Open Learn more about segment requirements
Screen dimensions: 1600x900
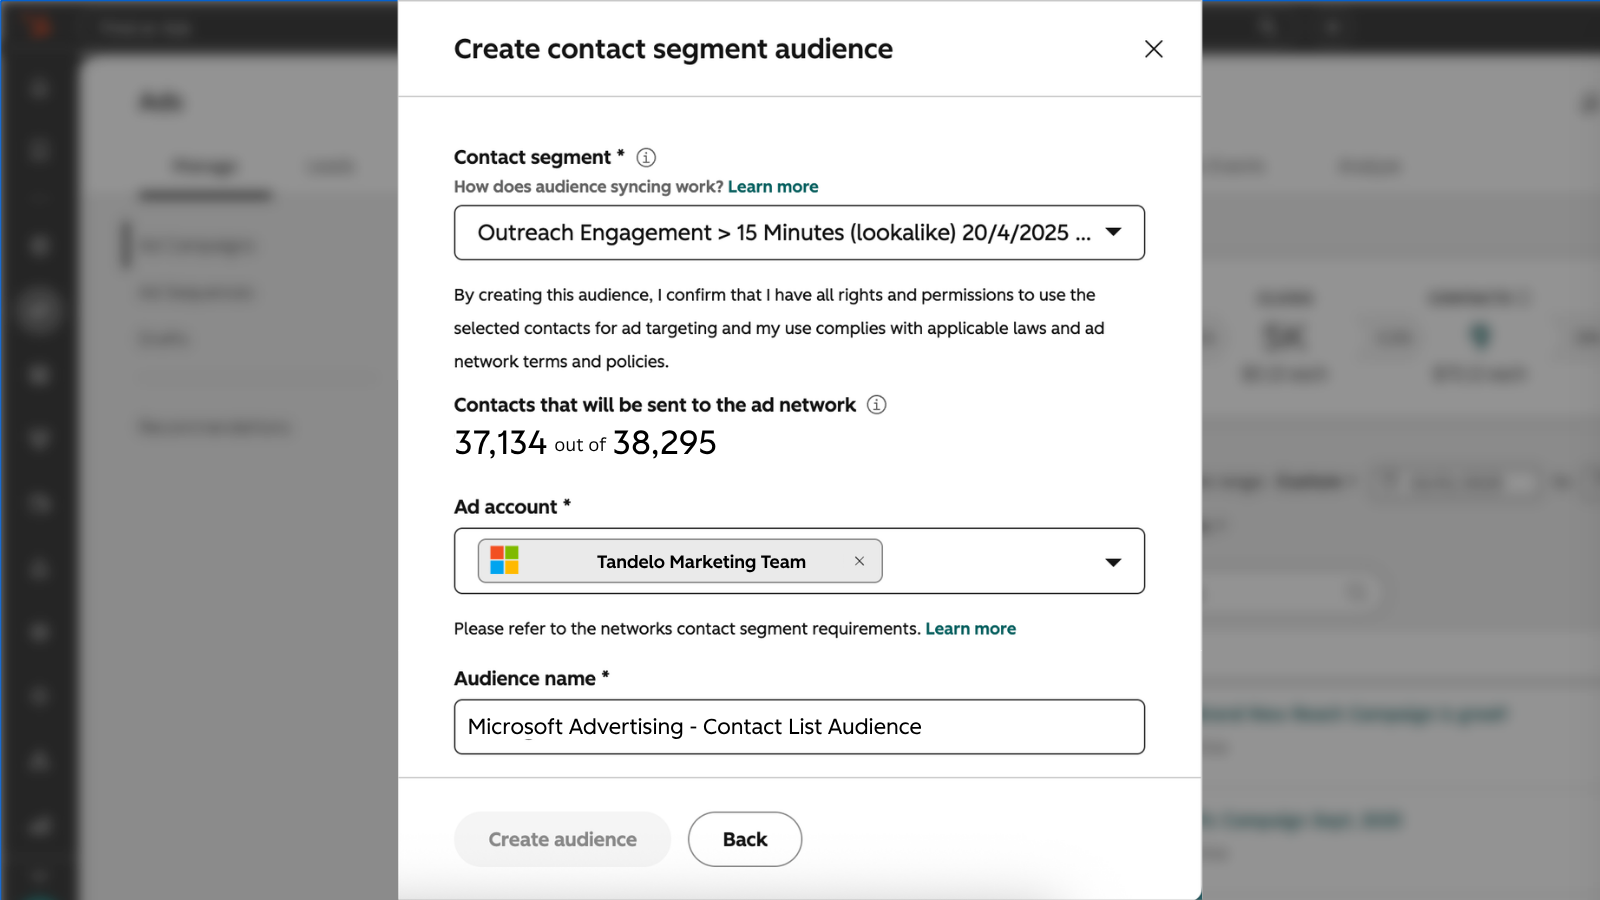(970, 629)
